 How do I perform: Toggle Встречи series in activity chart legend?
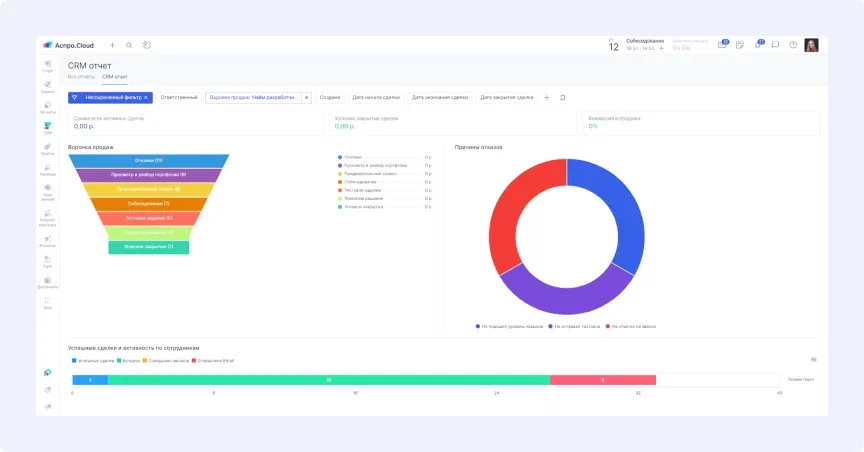(123, 359)
